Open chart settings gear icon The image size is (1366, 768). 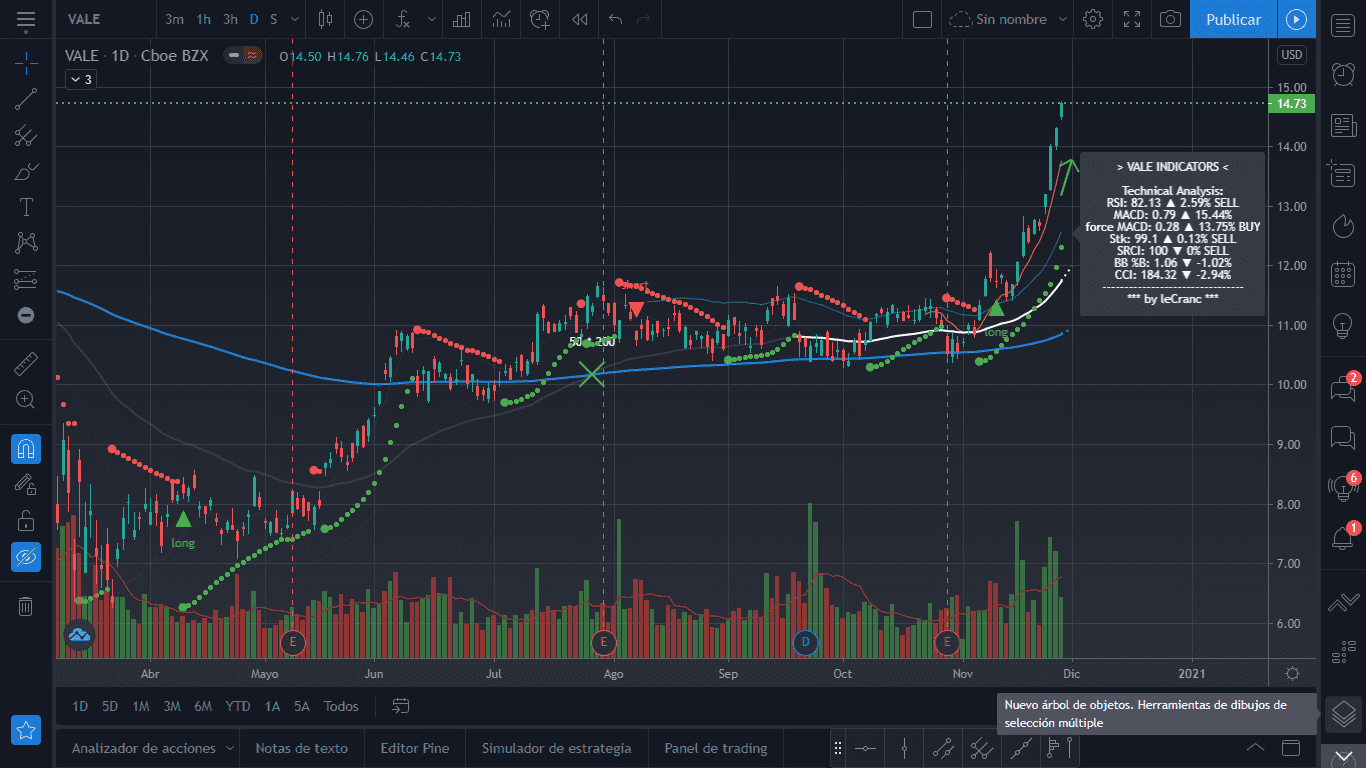(x=1093, y=19)
